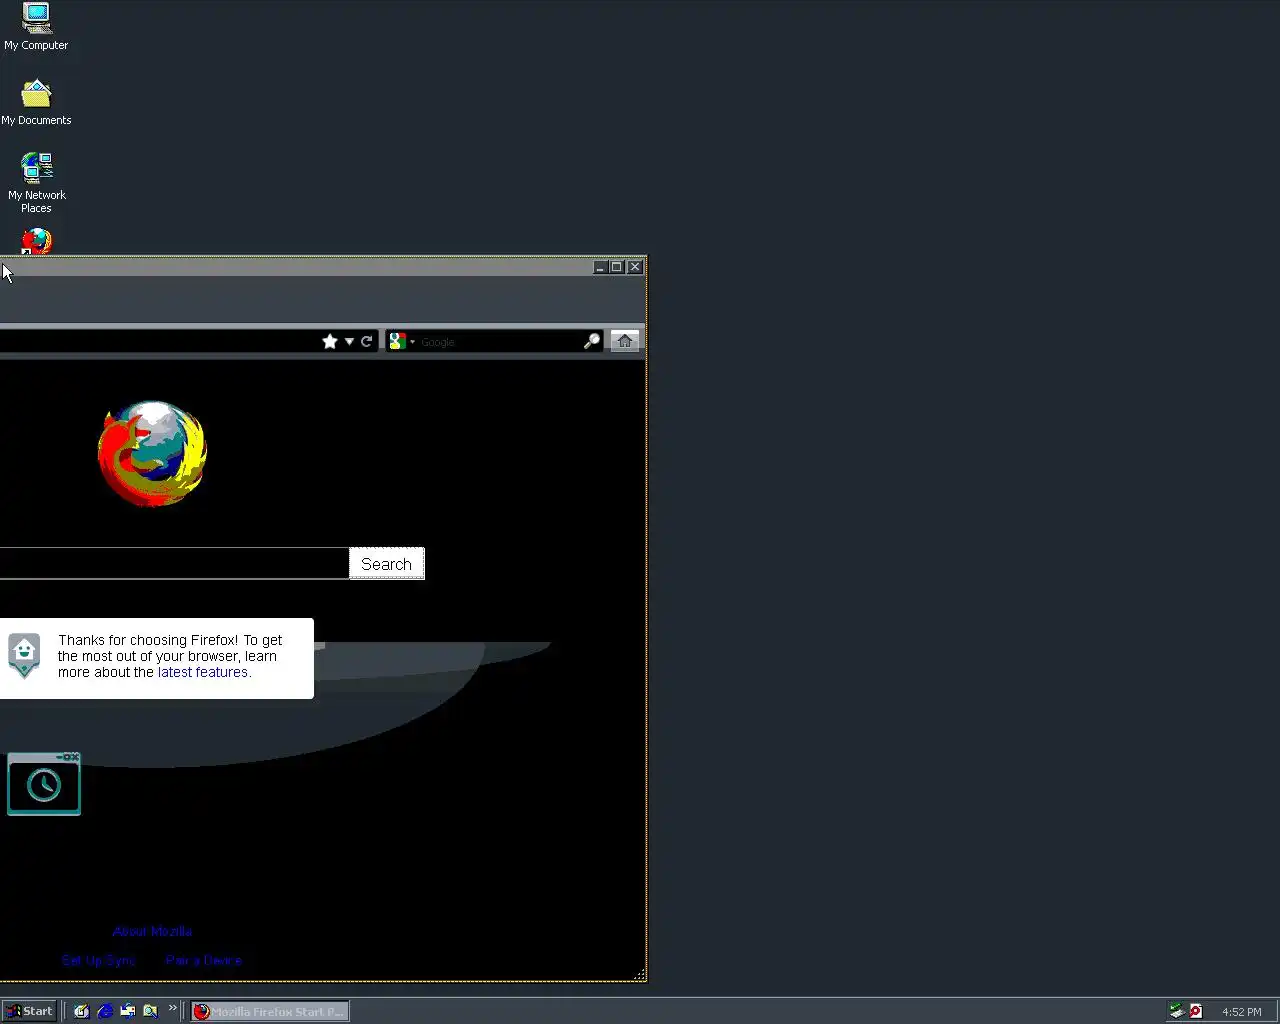Show Desktop from the quick launch bar
Image resolution: width=1280 pixels, height=1024 pixels.
click(82, 1011)
